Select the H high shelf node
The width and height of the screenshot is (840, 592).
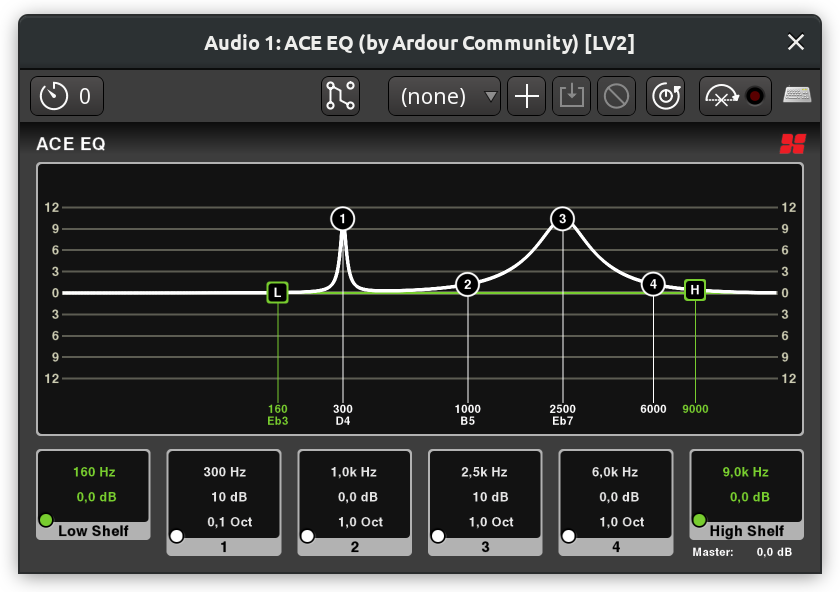695,290
